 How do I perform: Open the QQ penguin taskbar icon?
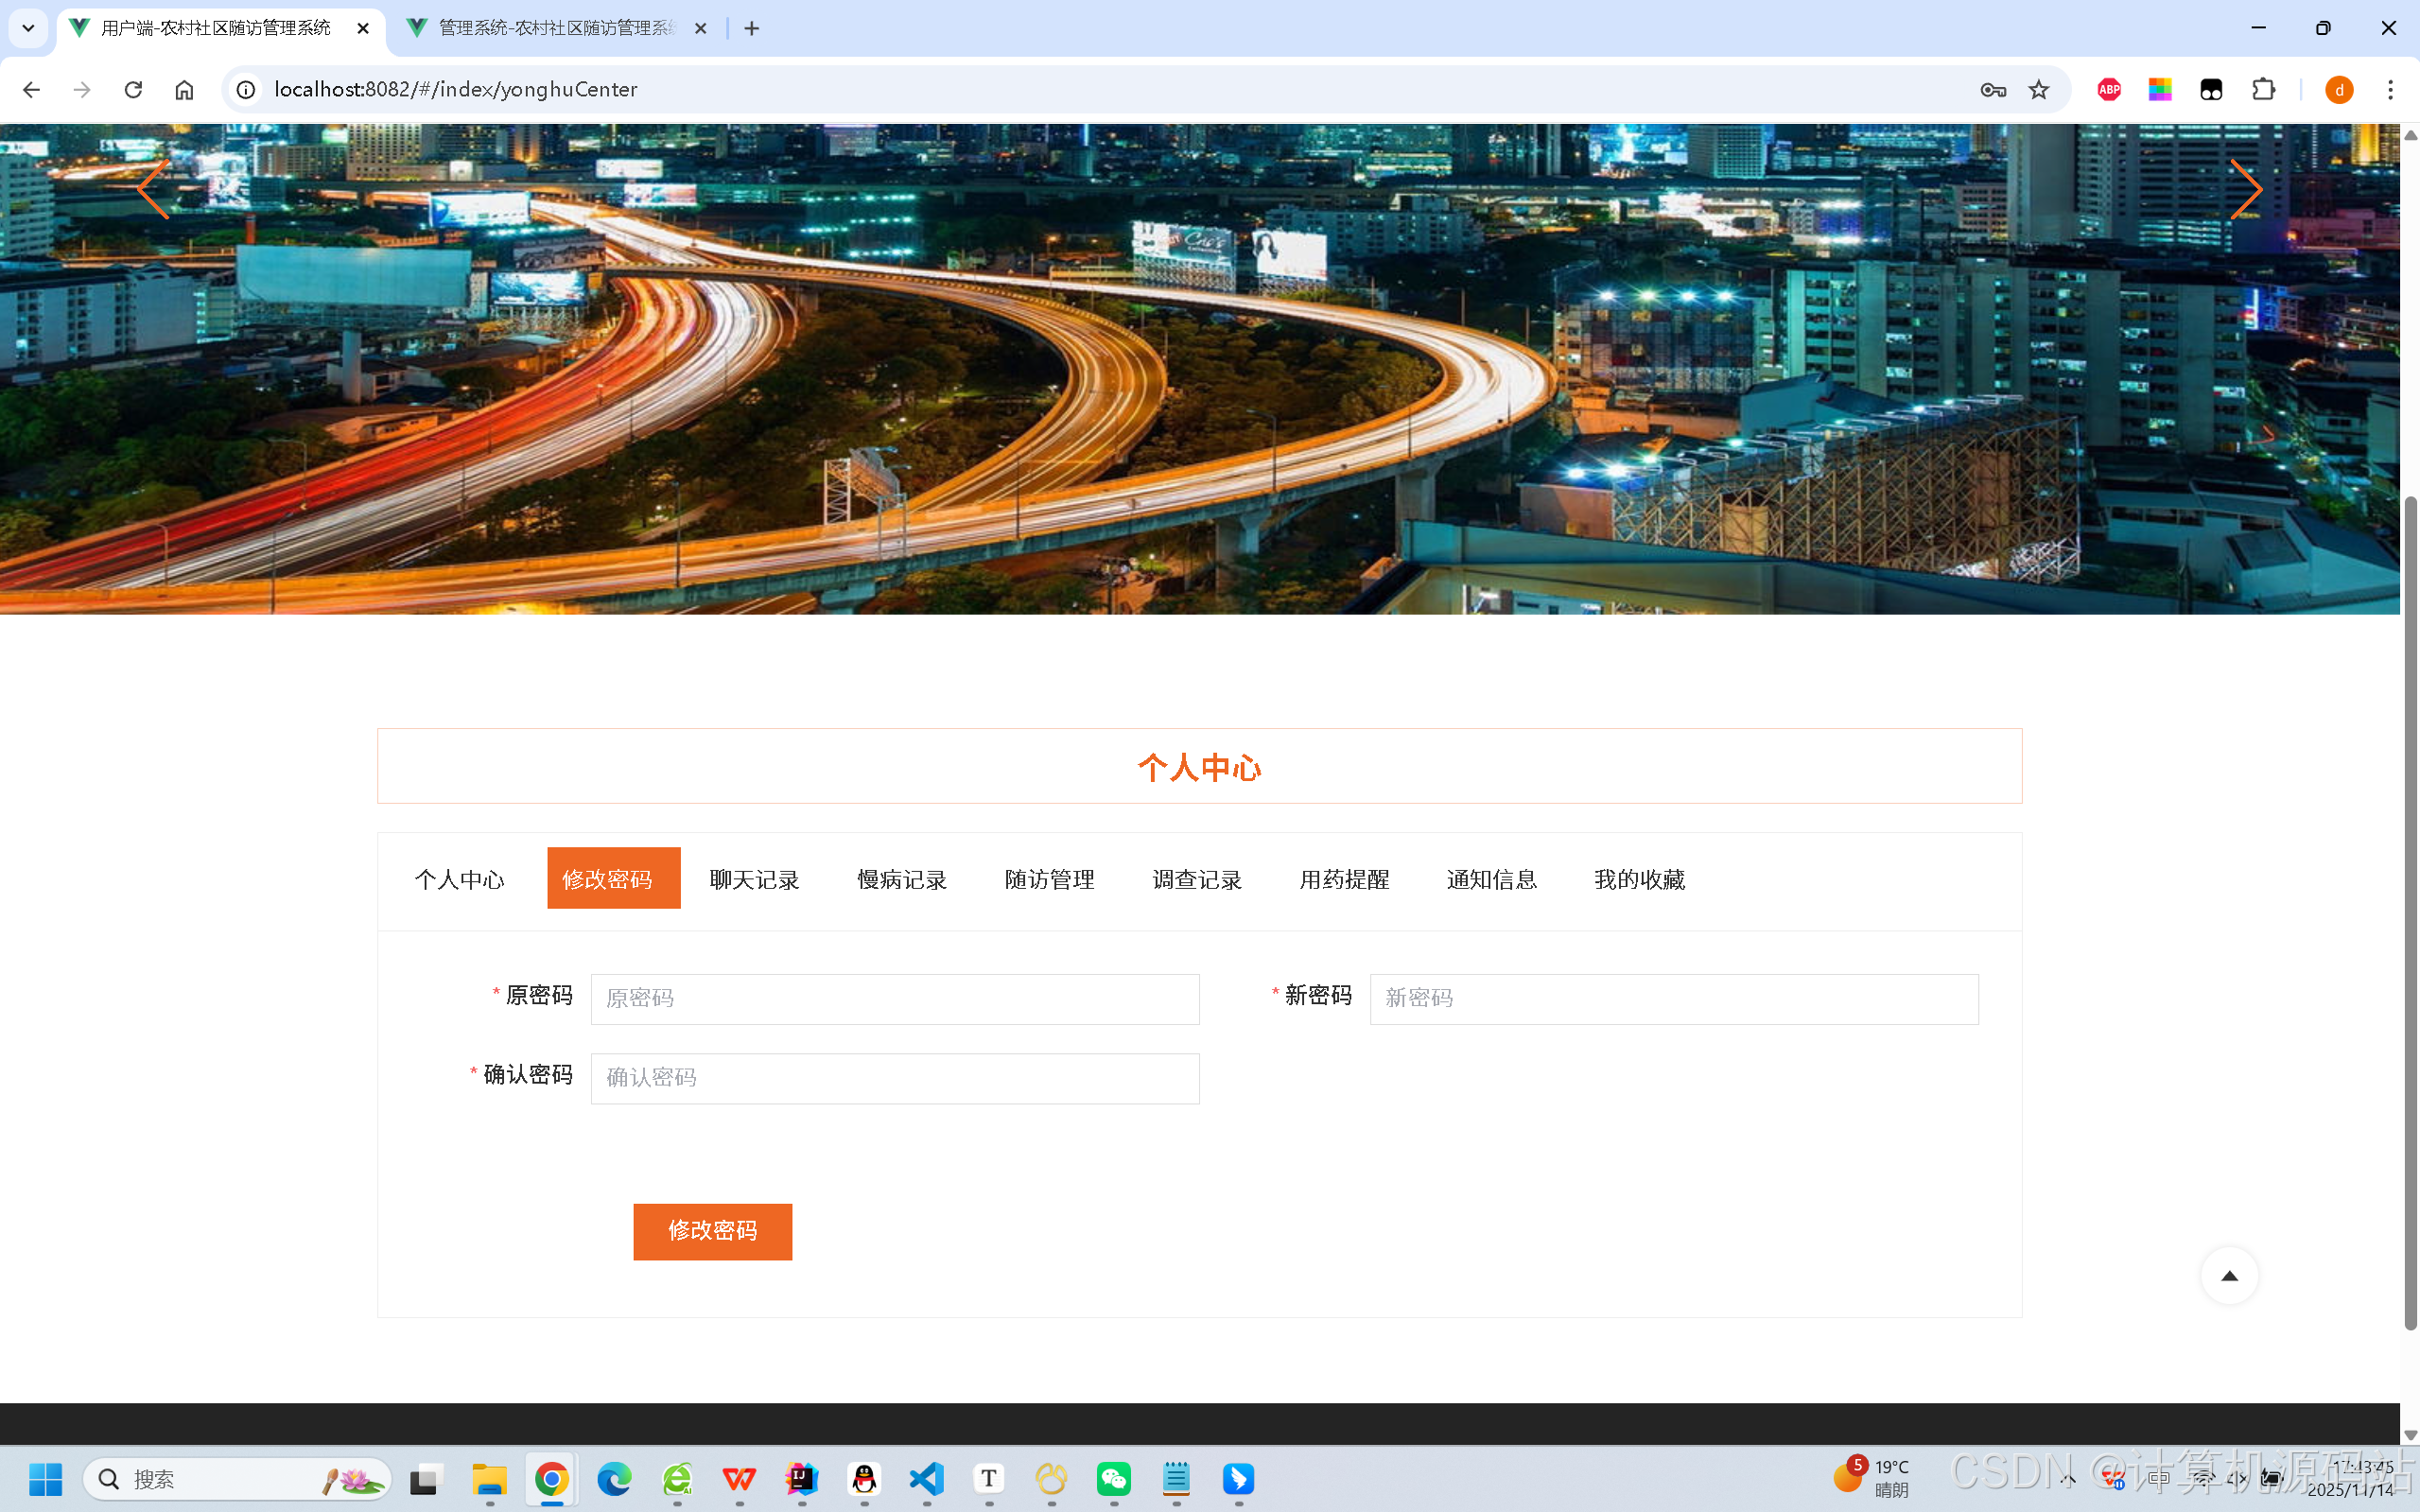click(864, 1478)
